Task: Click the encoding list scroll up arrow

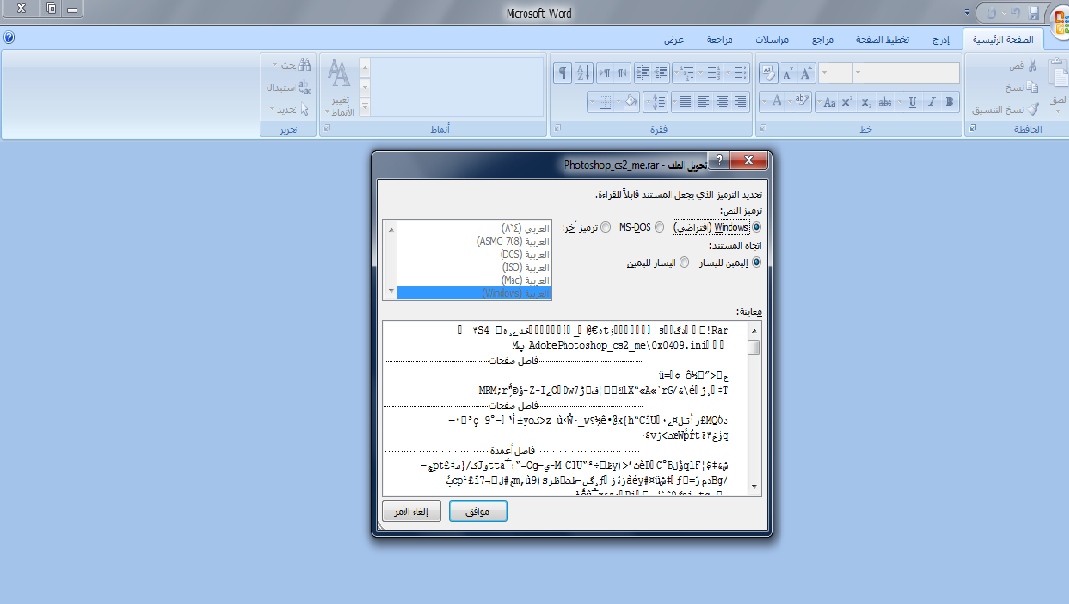Action: click(x=391, y=230)
